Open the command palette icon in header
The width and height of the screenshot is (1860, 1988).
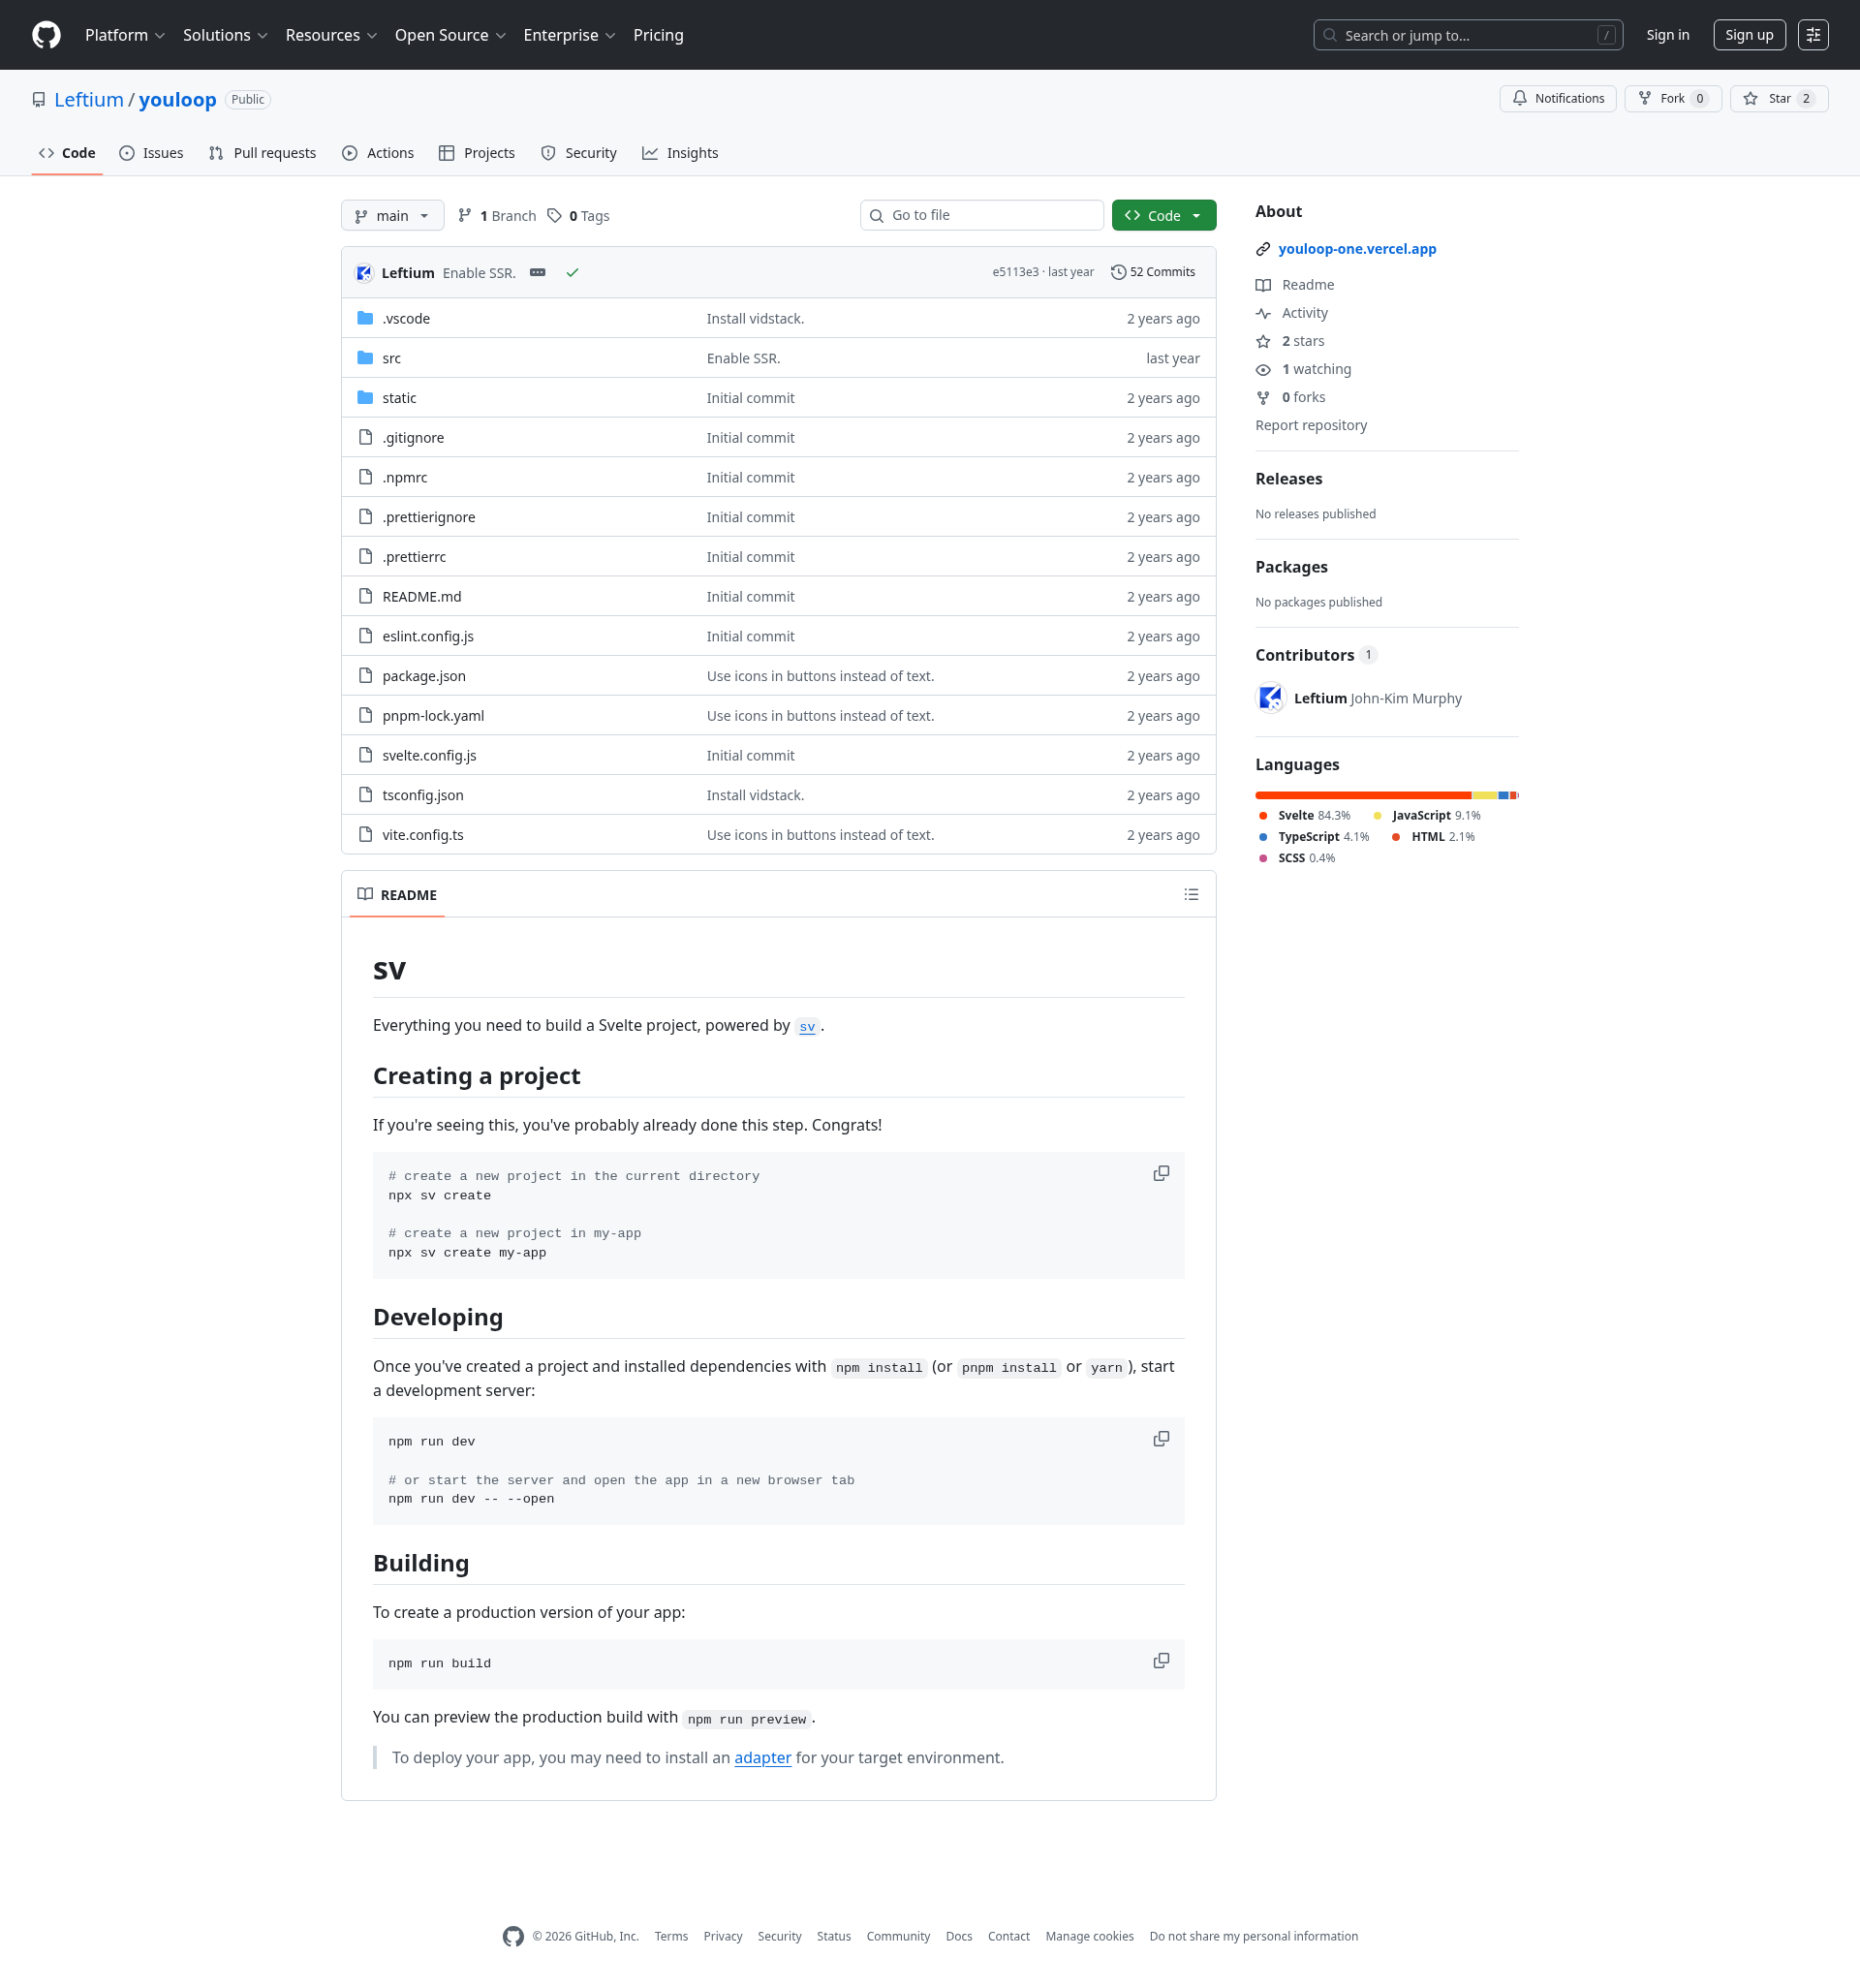(x=1813, y=35)
